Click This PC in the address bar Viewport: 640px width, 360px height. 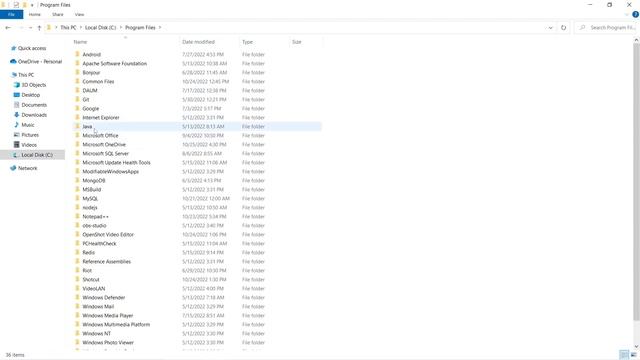(68, 28)
